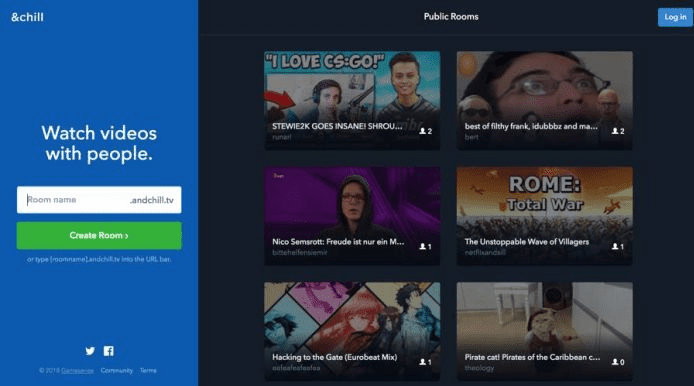Click viewer count icon on Unstoppable Wave room

615,247
